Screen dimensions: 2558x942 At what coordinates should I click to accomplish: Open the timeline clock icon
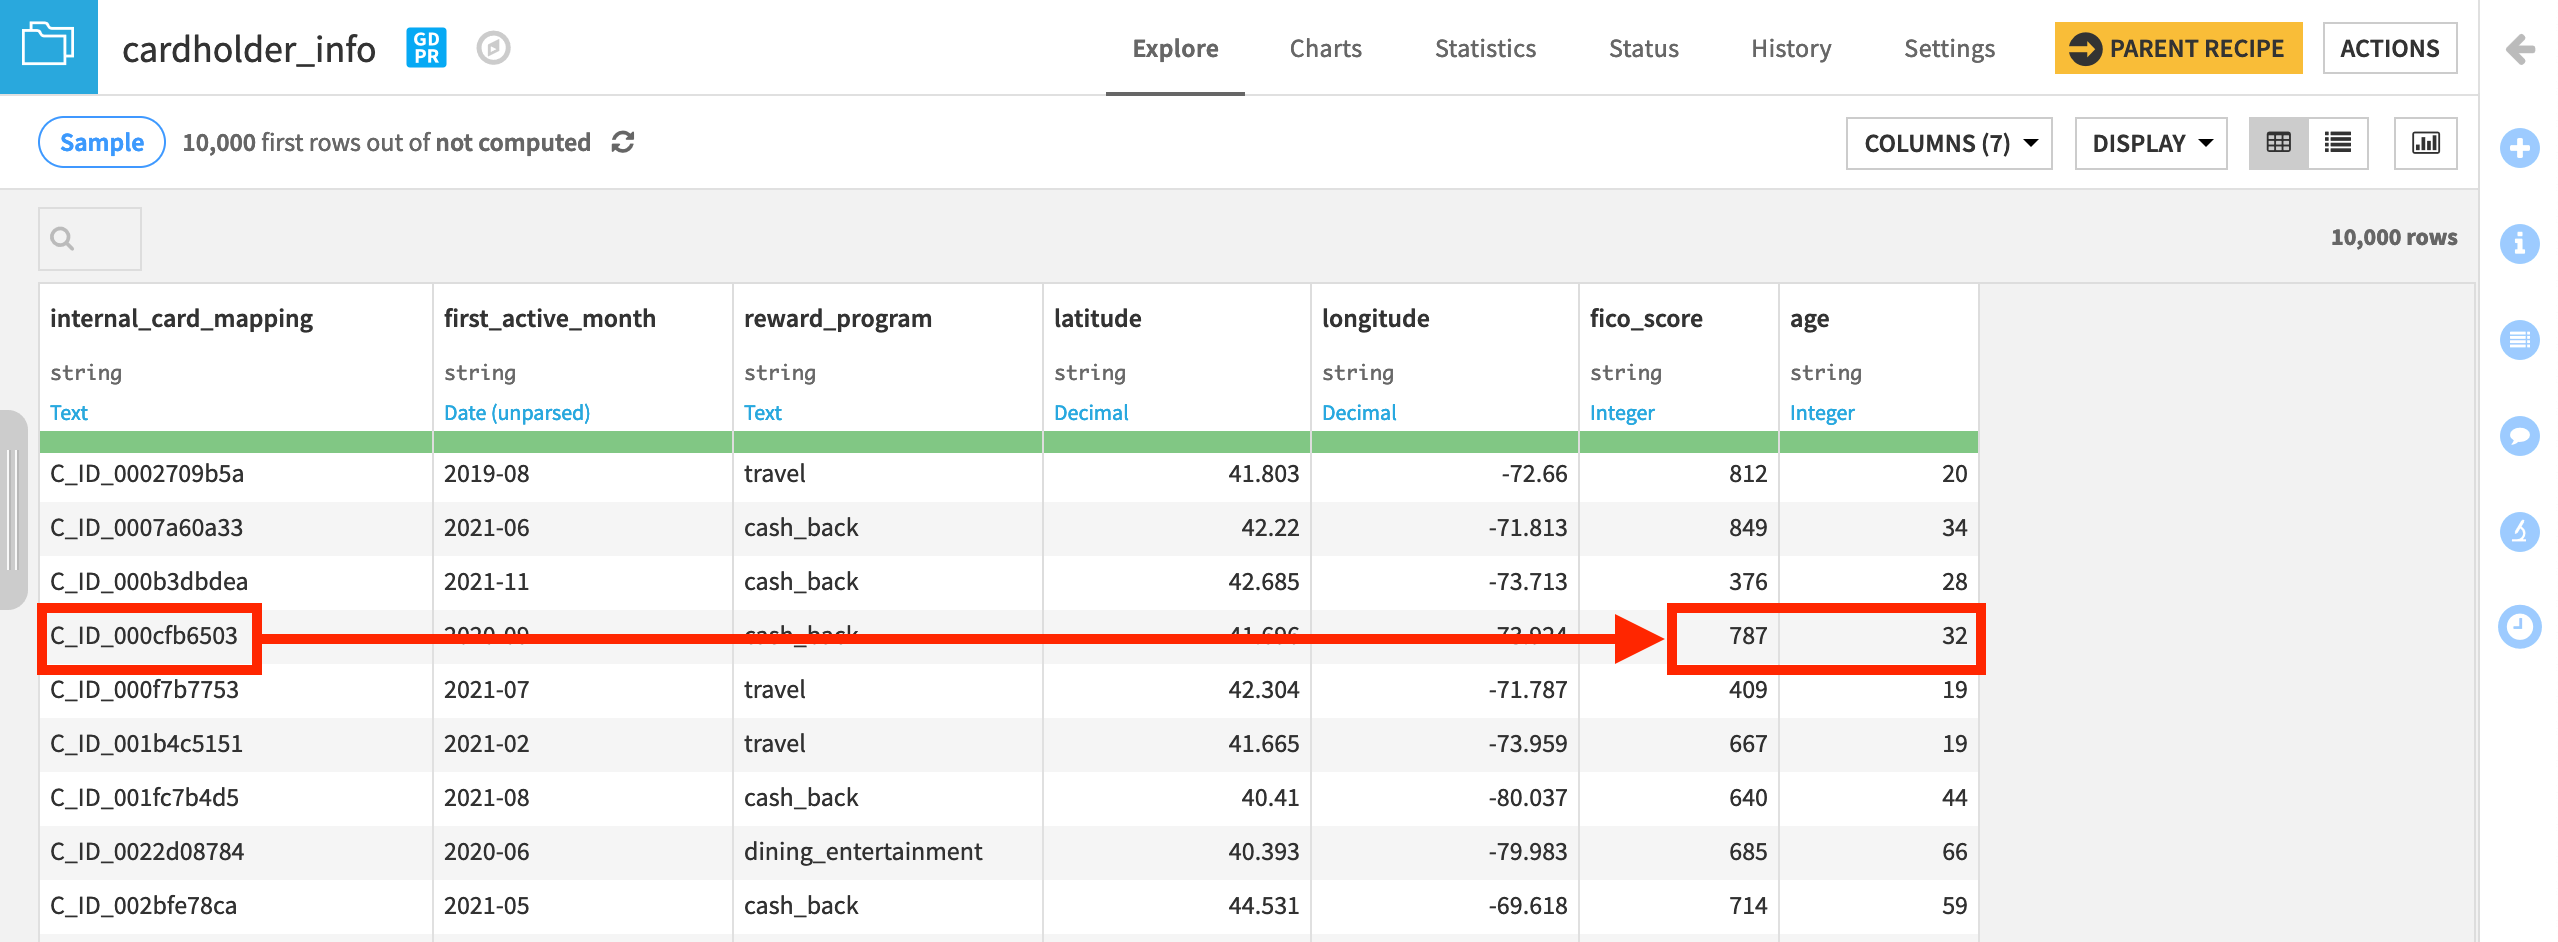(2519, 627)
